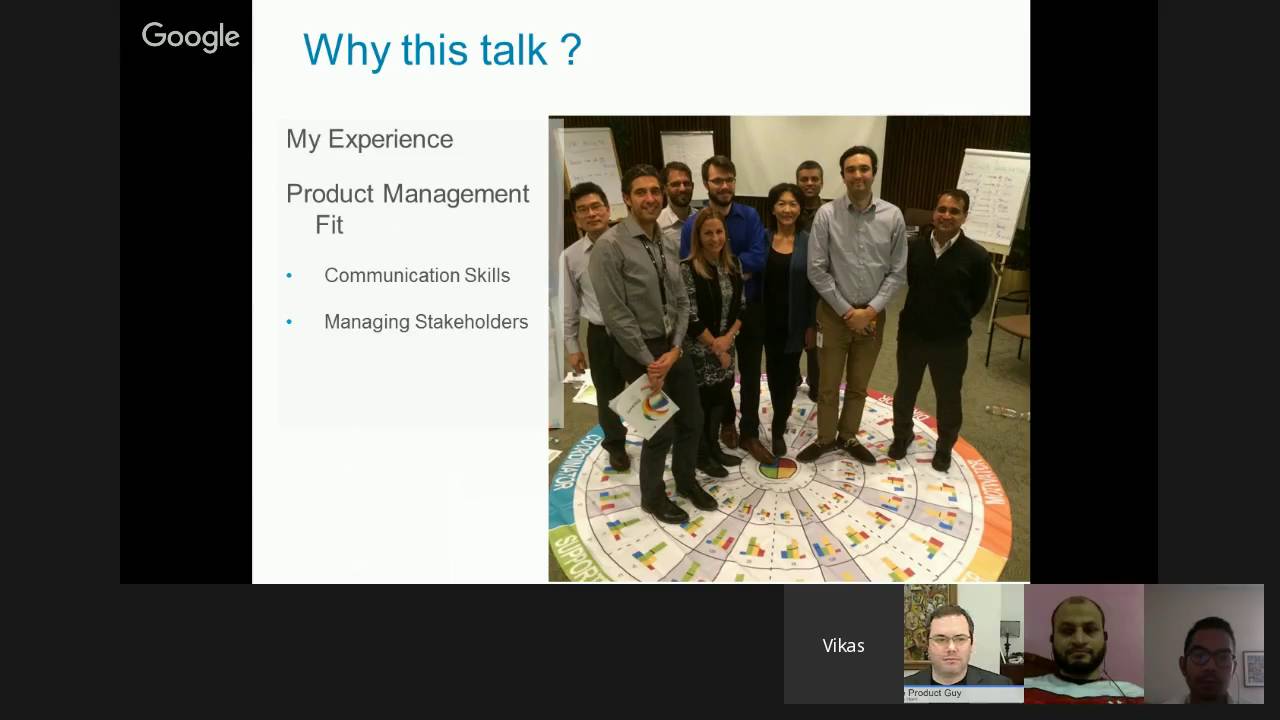Click the flipchart easel at photo's right edge
Image resolution: width=1280 pixels, height=720 pixels.
(994, 198)
